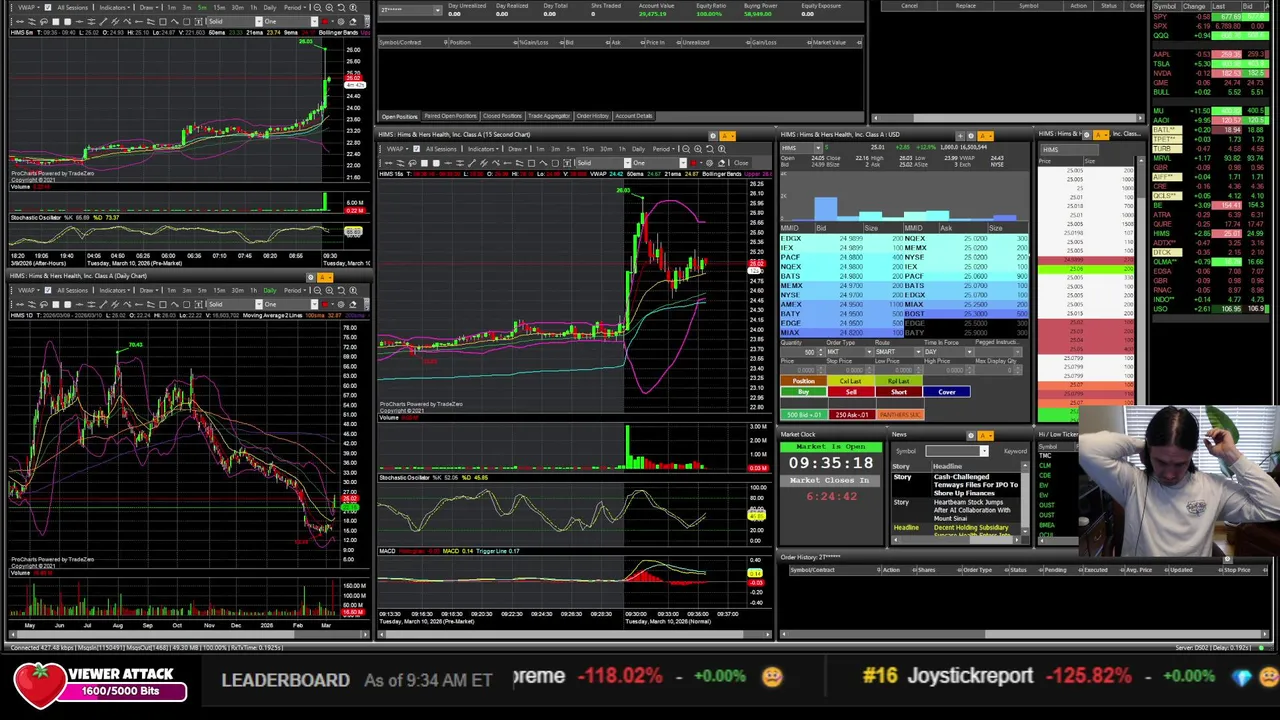Open settings gear in HIMS Level 2 window

971,136
